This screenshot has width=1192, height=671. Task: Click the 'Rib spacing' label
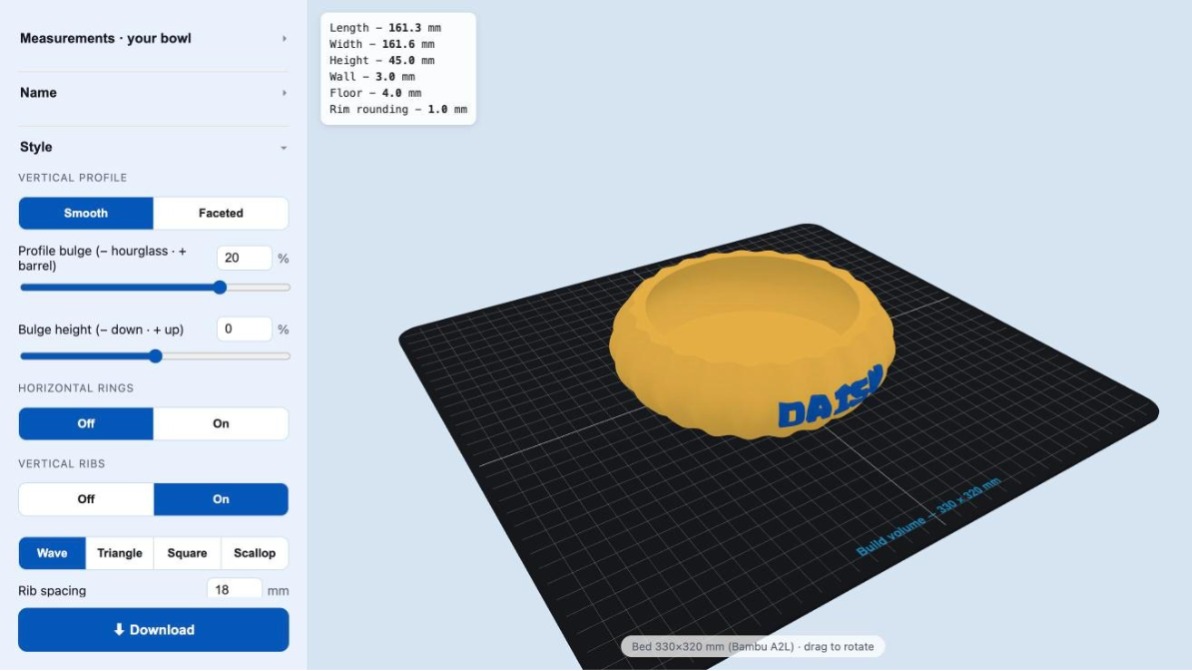pyautogui.click(x=52, y=590)
